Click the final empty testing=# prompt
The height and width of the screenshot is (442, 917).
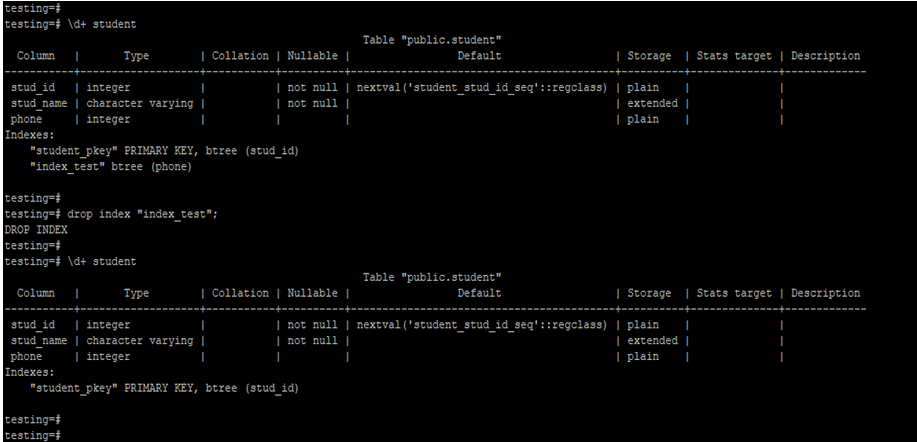coord(33,435)
